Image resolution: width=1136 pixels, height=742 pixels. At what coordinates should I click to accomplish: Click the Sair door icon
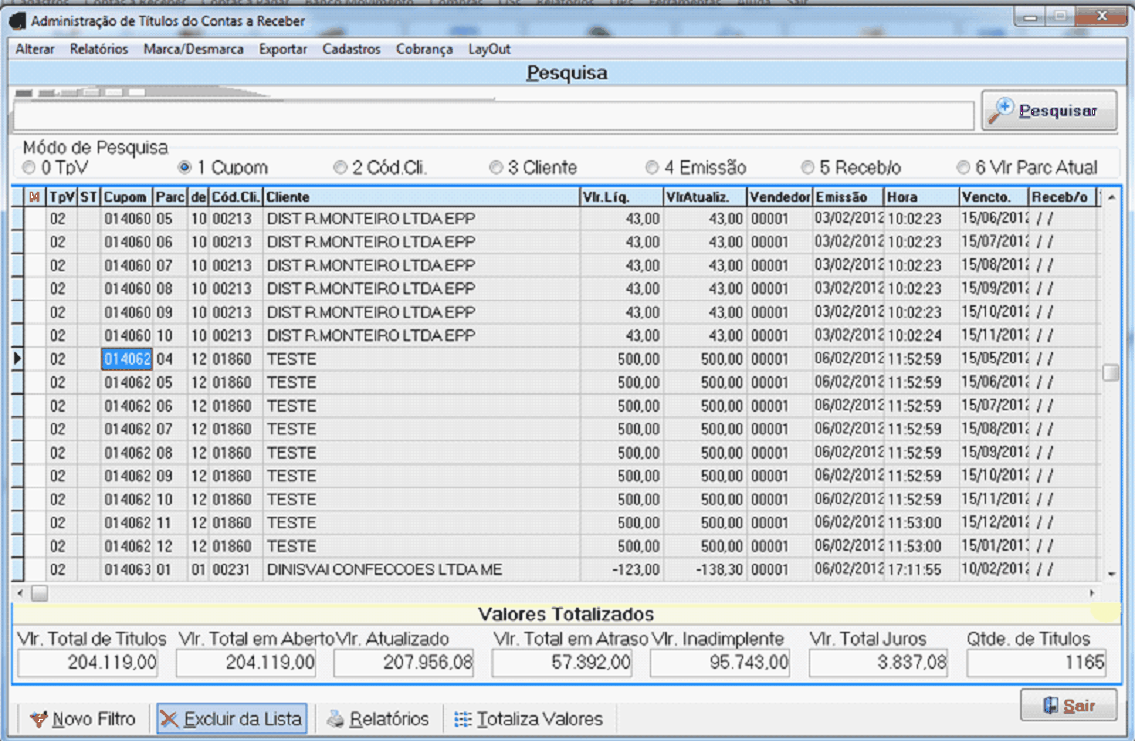pos(1050,705)
